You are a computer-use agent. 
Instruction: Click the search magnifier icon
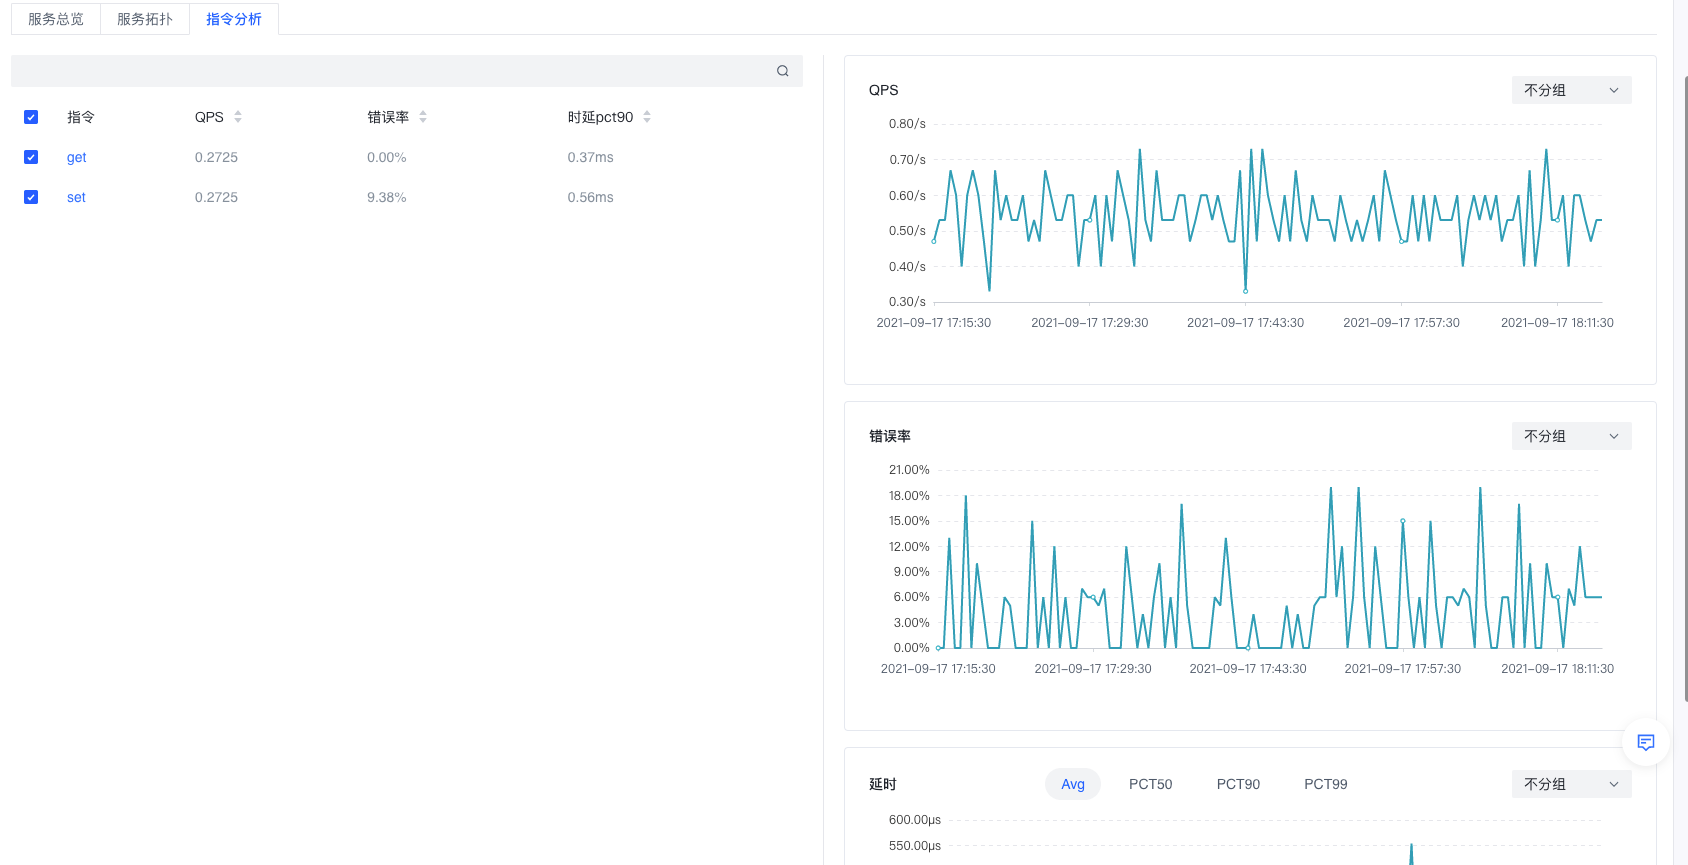coord(783,71)
